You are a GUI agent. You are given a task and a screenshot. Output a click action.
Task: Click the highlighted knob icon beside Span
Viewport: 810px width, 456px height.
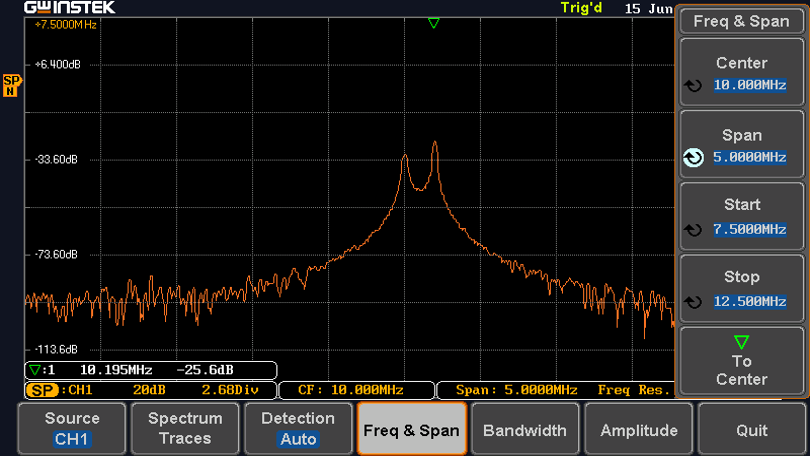click(x=693, y=158)
